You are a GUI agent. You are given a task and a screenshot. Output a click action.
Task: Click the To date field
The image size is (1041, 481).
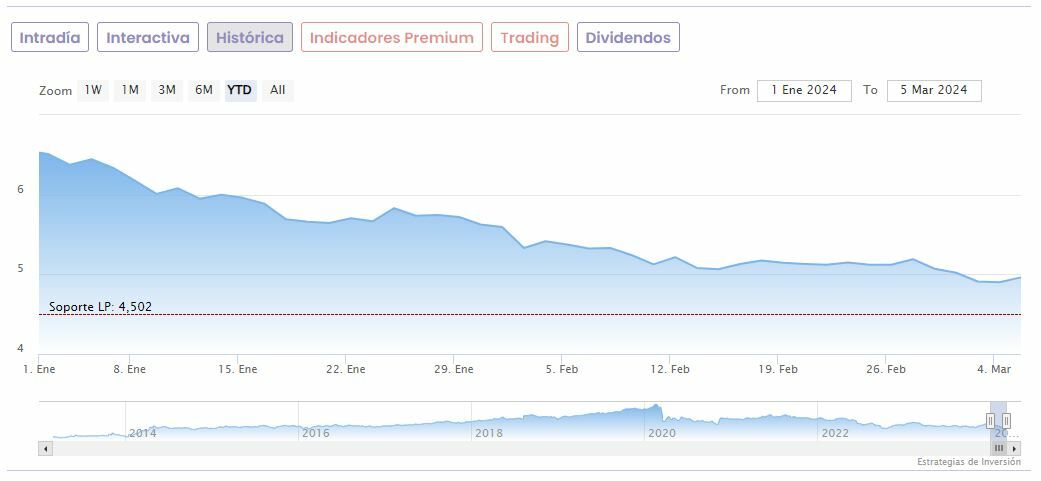point(933,90)
